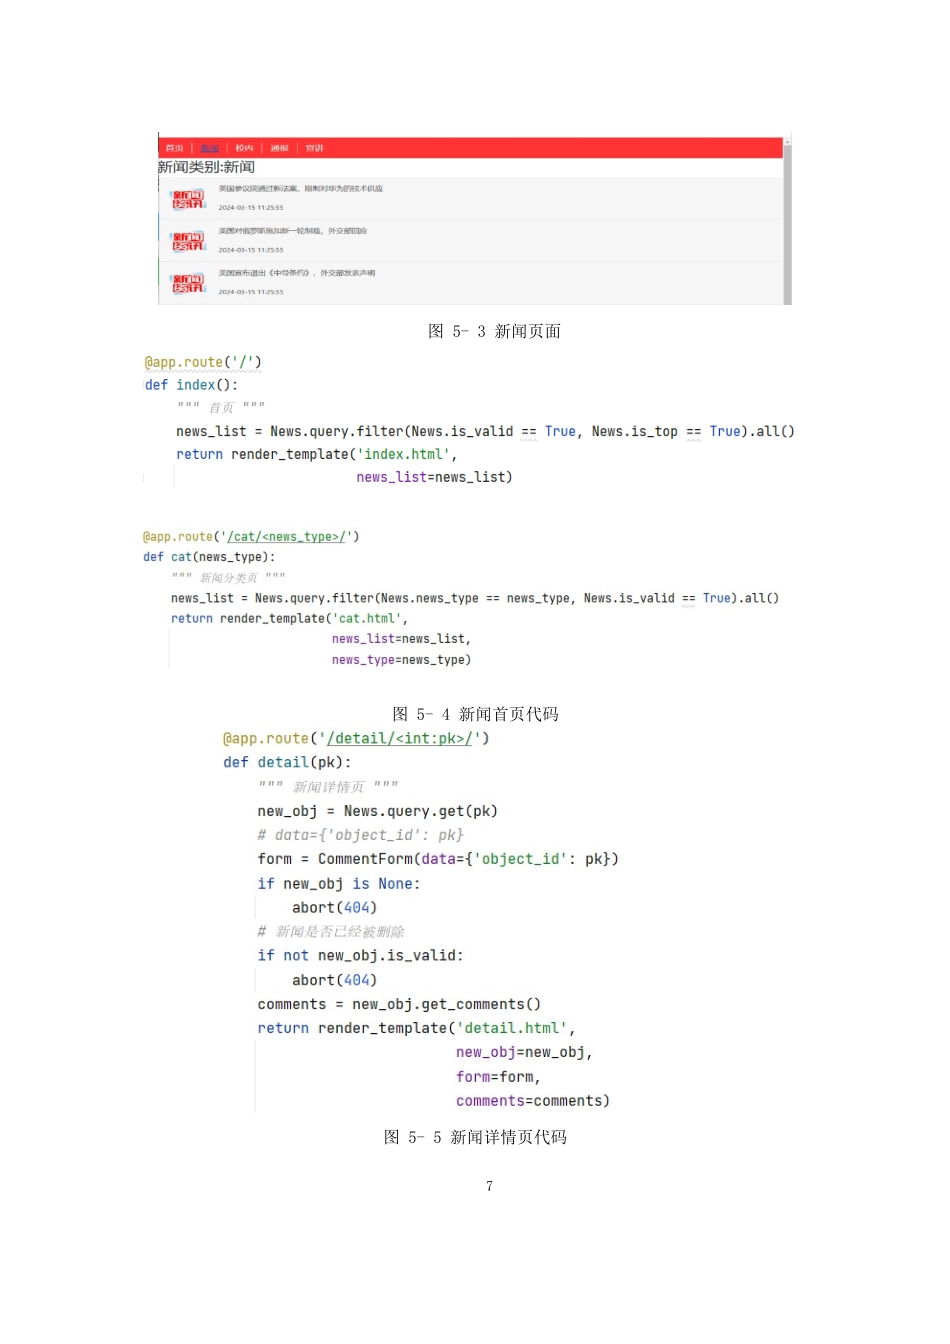Click 'index.html' string in render_template
950x1344 pixels.
click(403, 454)
